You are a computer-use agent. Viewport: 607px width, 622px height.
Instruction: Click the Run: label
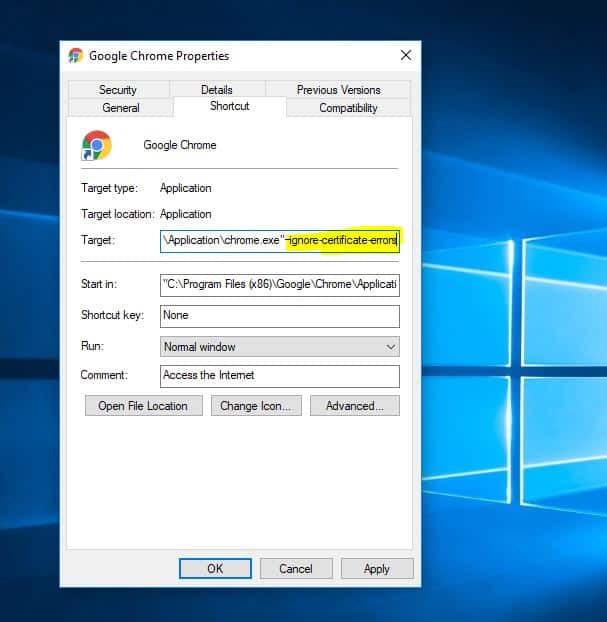click(x=92, y=346)
